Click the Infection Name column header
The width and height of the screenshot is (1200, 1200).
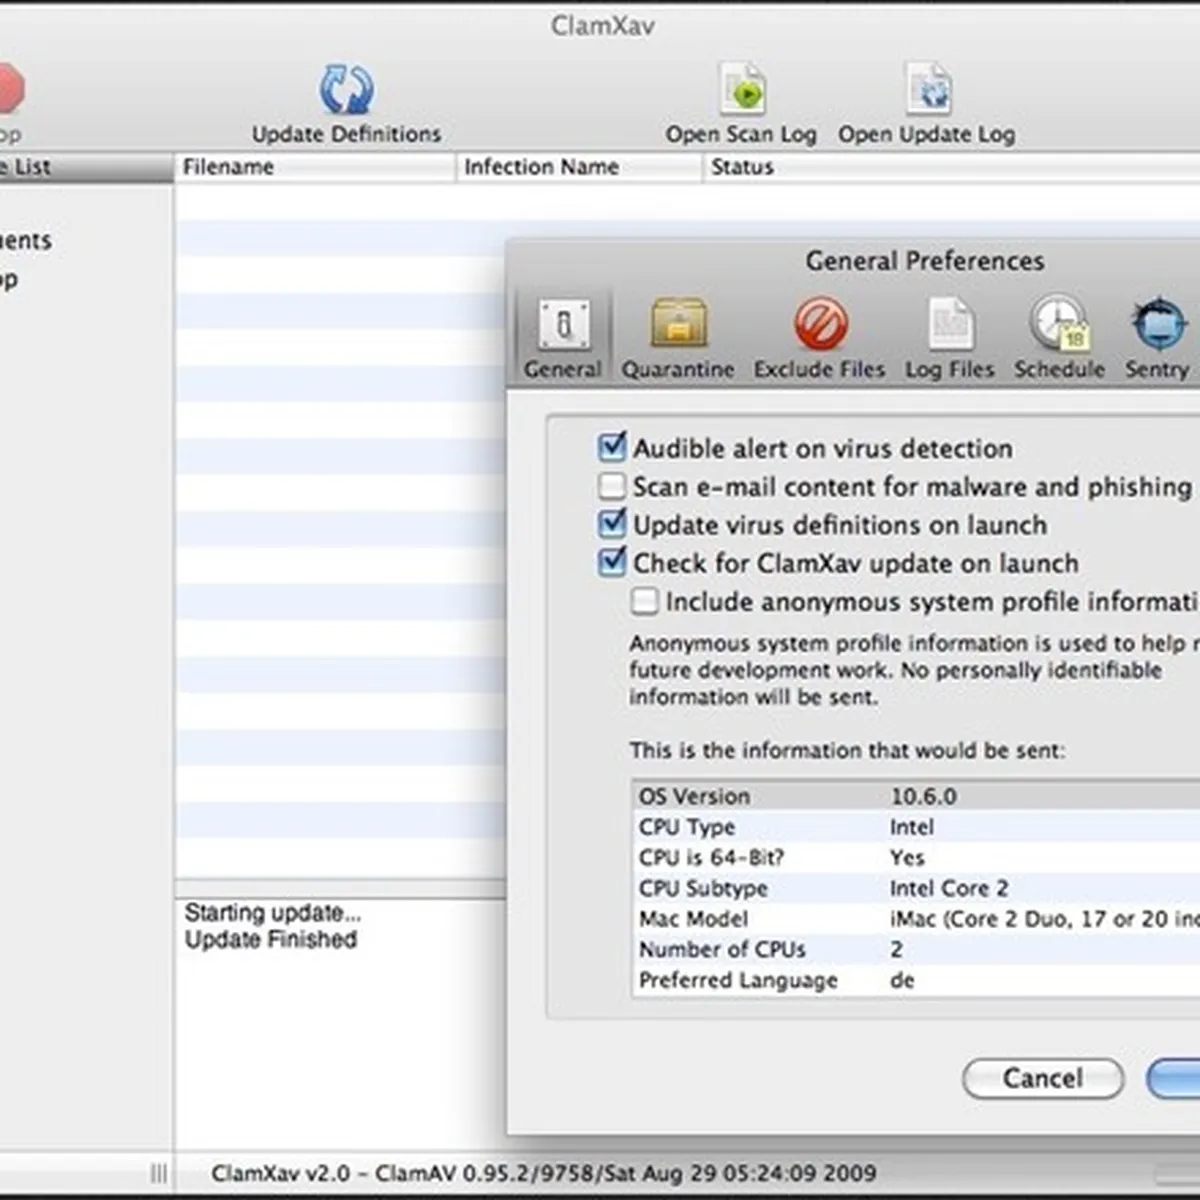tap(580, 167)
